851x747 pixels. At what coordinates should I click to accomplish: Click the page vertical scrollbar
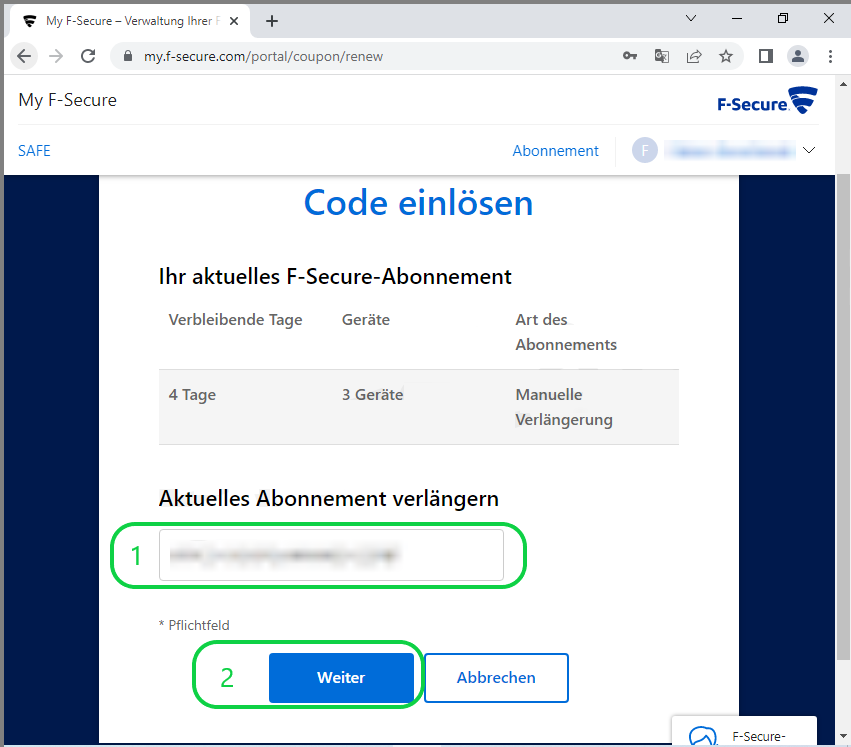pos(843,417)
